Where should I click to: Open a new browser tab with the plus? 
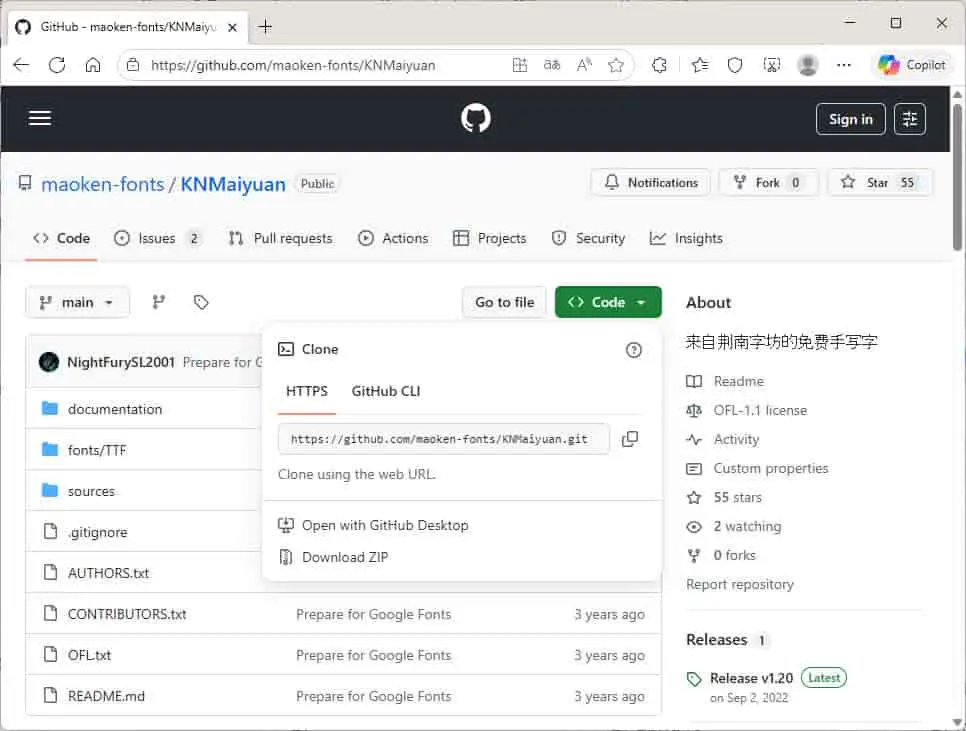tap(265, 26)
